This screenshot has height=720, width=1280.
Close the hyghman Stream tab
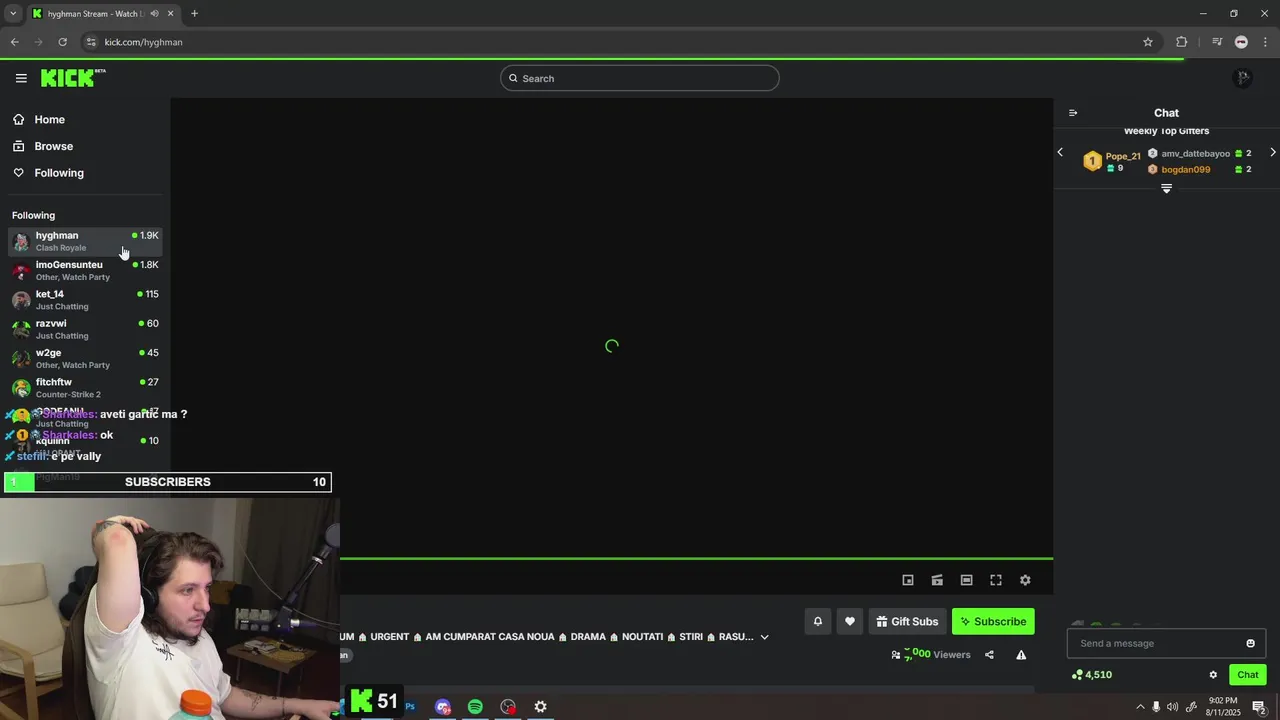tap(171, 14)
